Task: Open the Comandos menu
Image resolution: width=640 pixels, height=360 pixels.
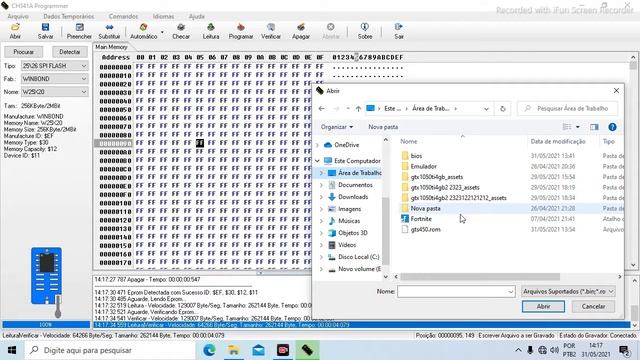Action: (123, 16)
